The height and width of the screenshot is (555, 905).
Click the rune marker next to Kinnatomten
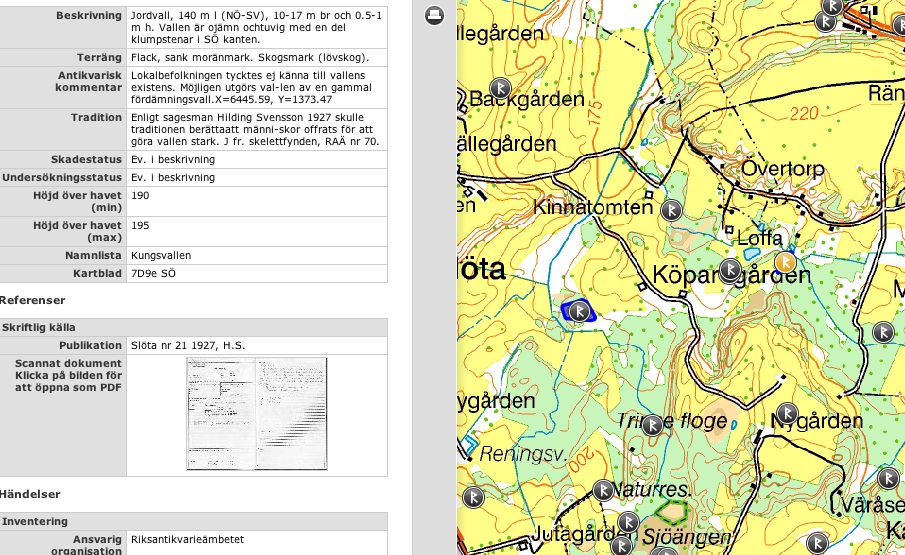point(672,209)
